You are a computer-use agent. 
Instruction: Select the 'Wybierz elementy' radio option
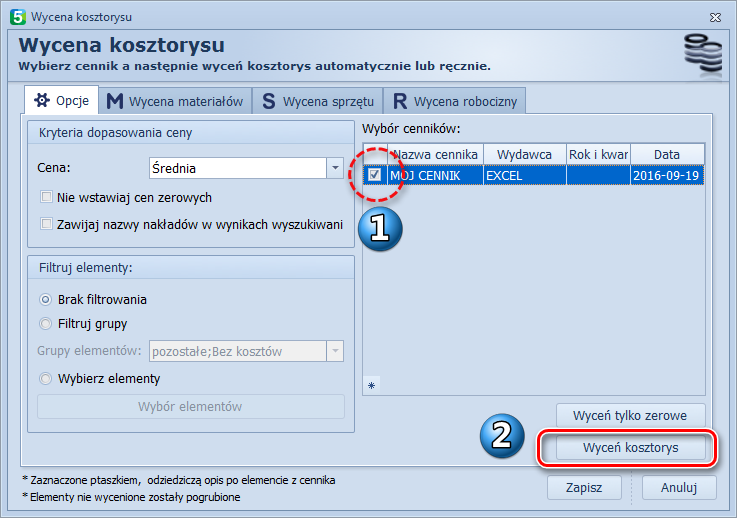tap(46, 379)
